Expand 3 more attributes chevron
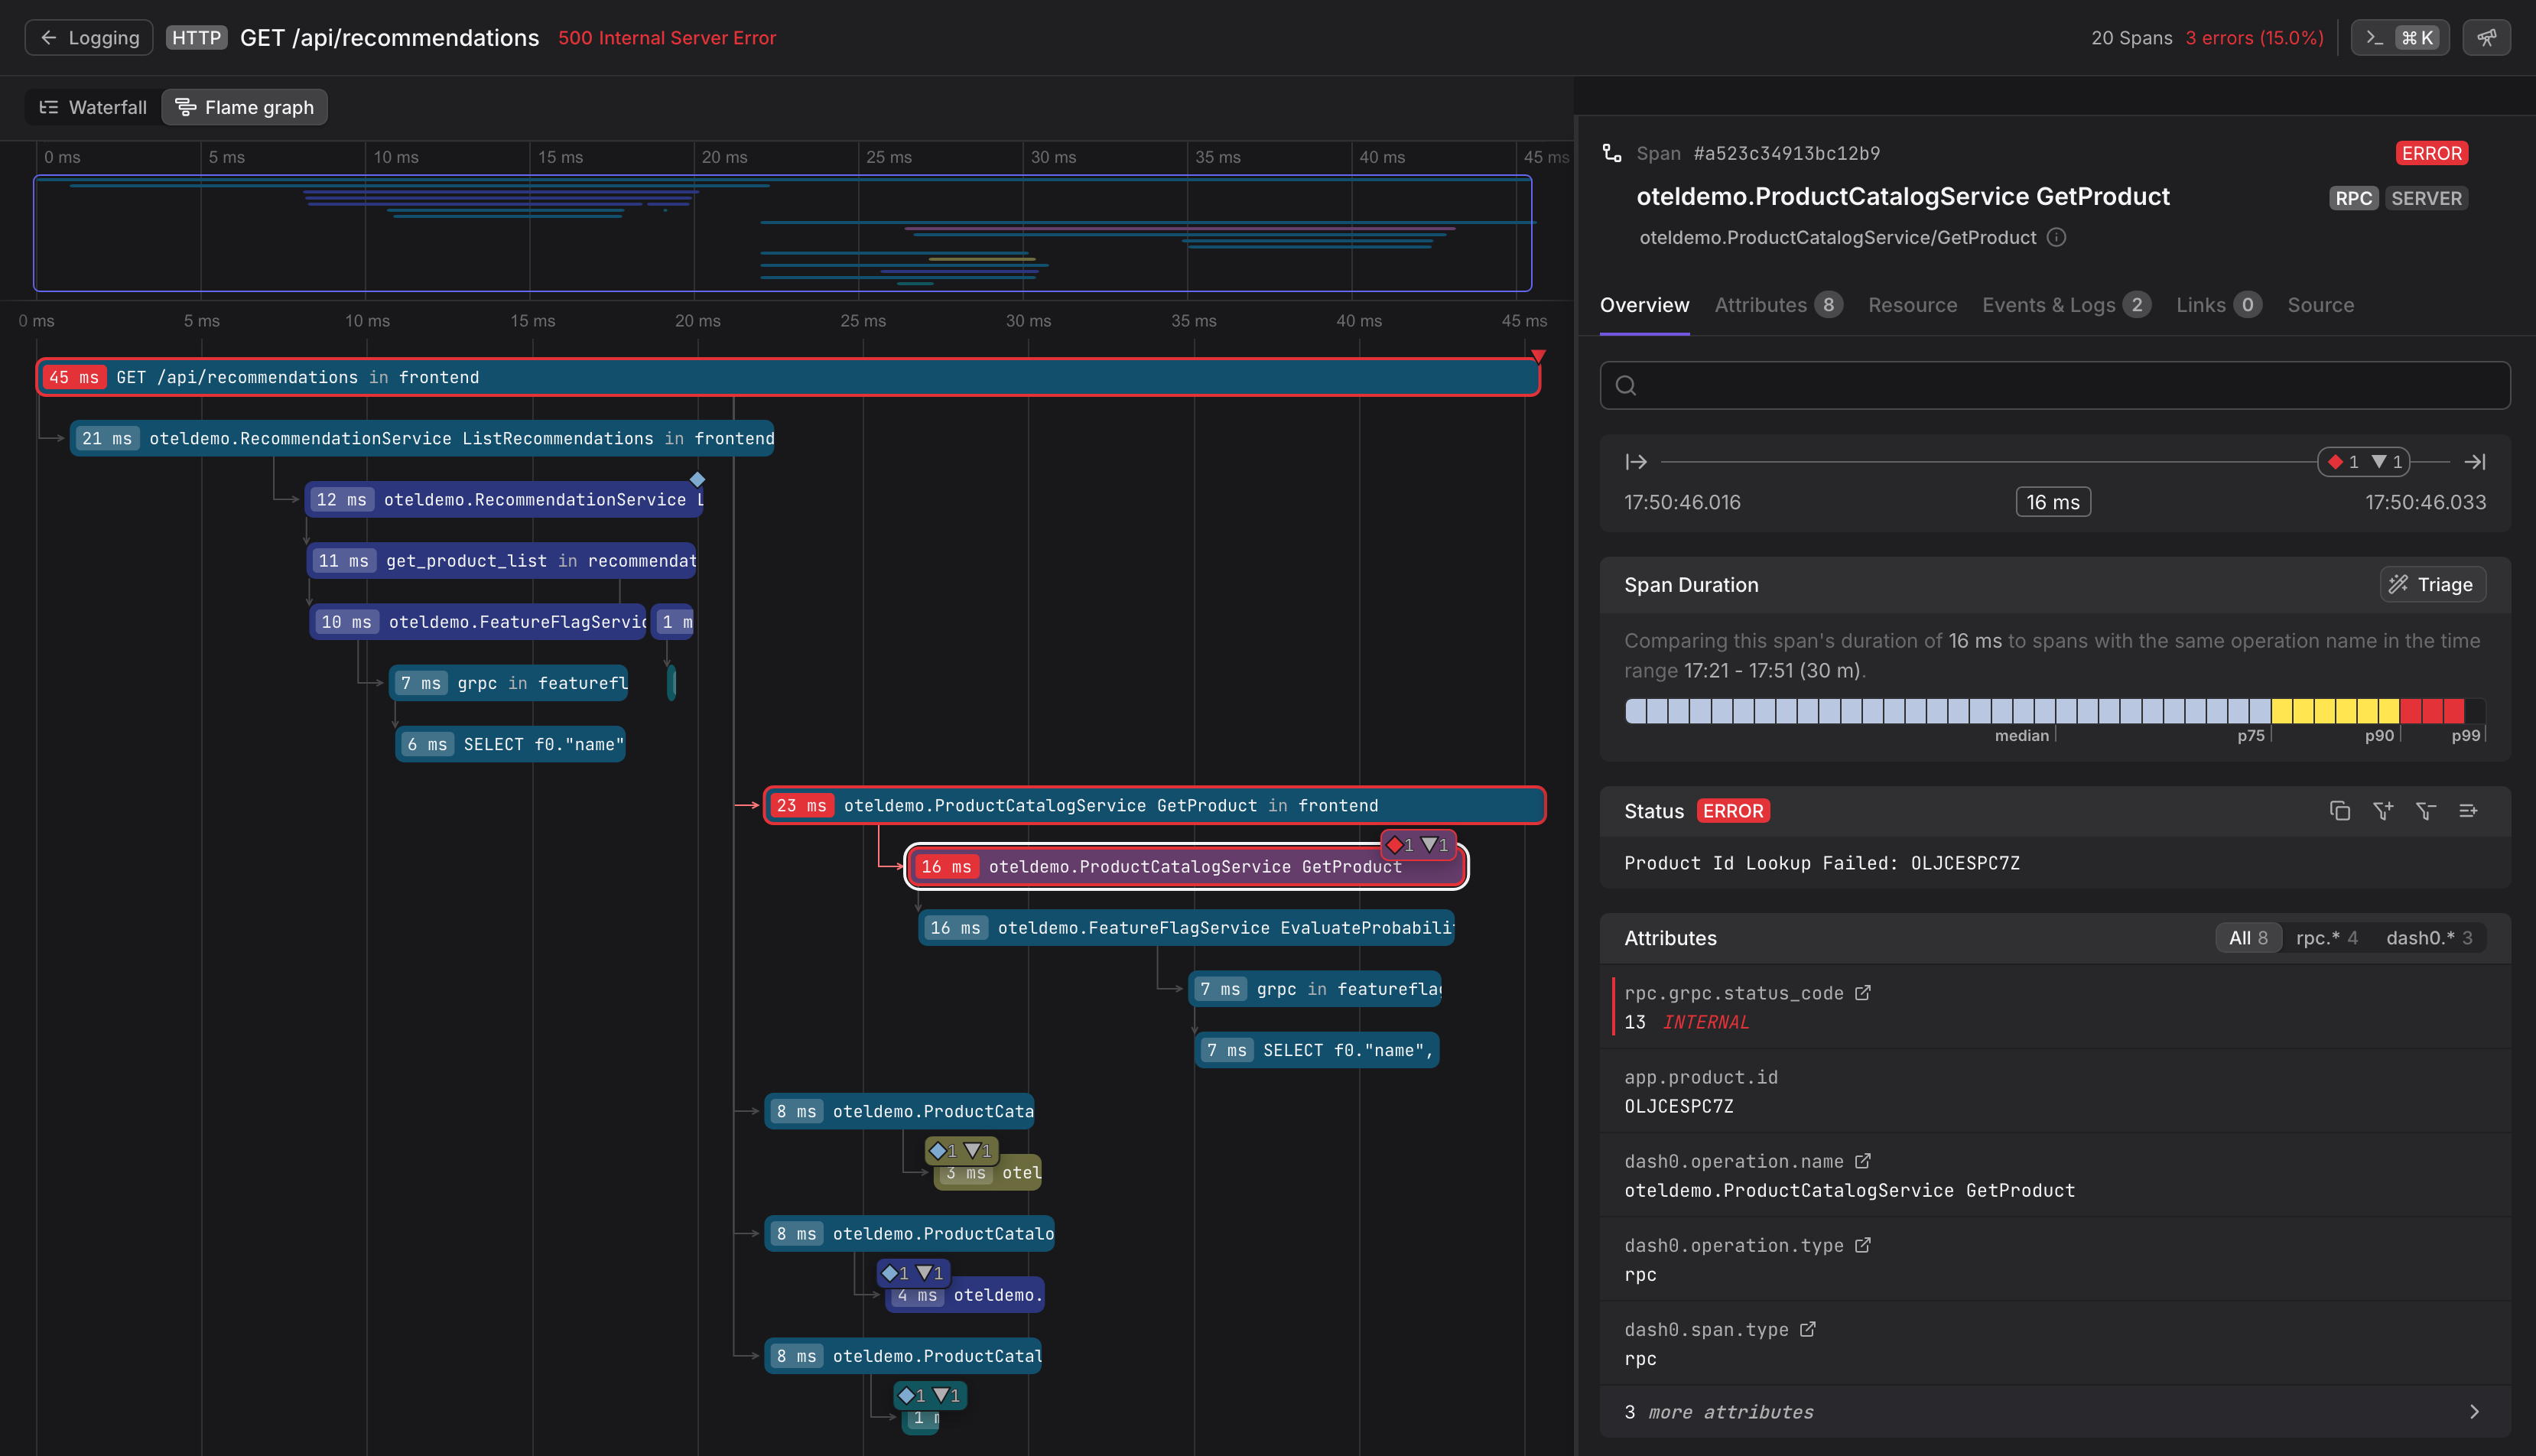The image size is (2536, 1456). [x=2474, y=1412]
